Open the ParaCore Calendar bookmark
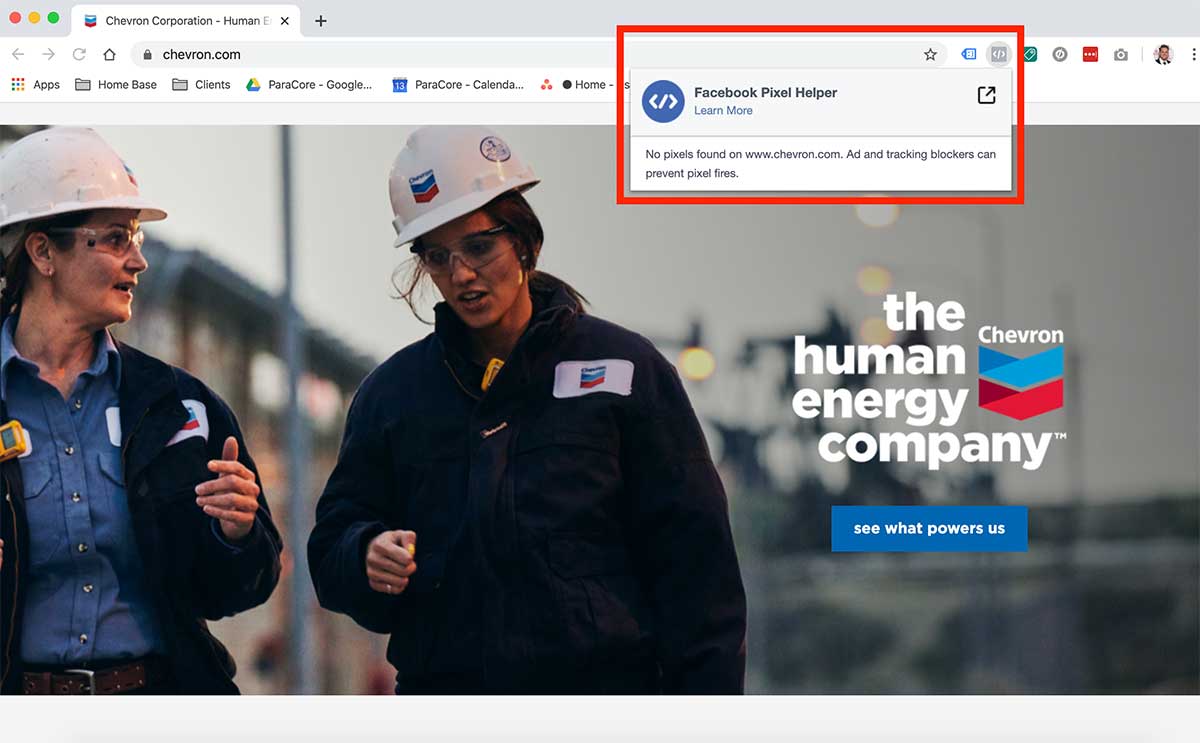1200x743 pixels. point(458,85)
